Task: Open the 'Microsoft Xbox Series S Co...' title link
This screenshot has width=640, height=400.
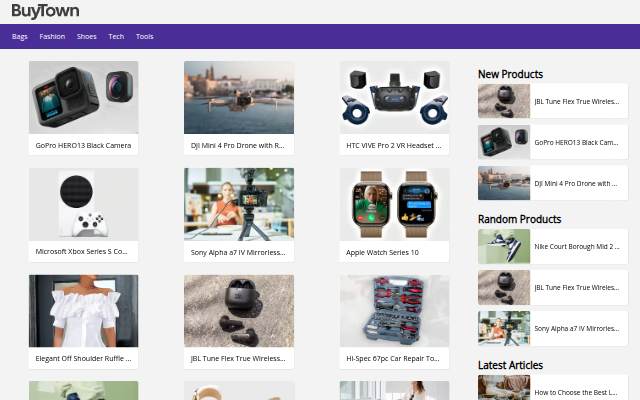Action: (x=81, y=251)
